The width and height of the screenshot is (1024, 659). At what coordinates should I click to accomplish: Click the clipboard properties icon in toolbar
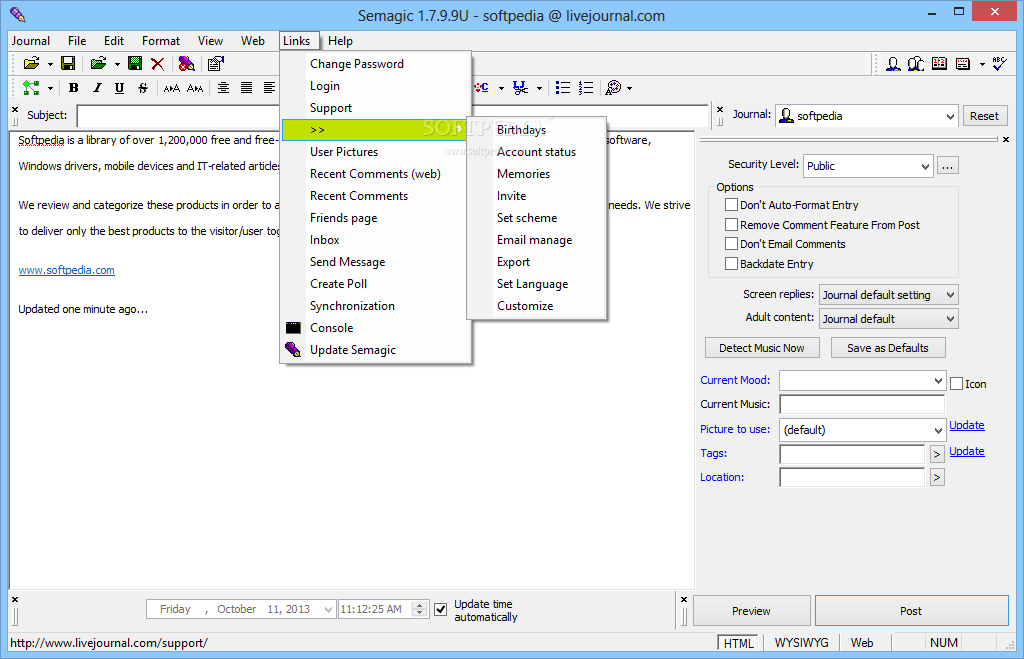coord(216,63)
